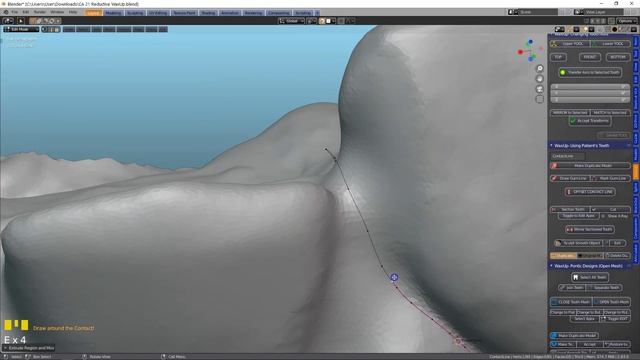640x360 pixels.
Task: Click the FRONT view button
Action: (590, 57)
